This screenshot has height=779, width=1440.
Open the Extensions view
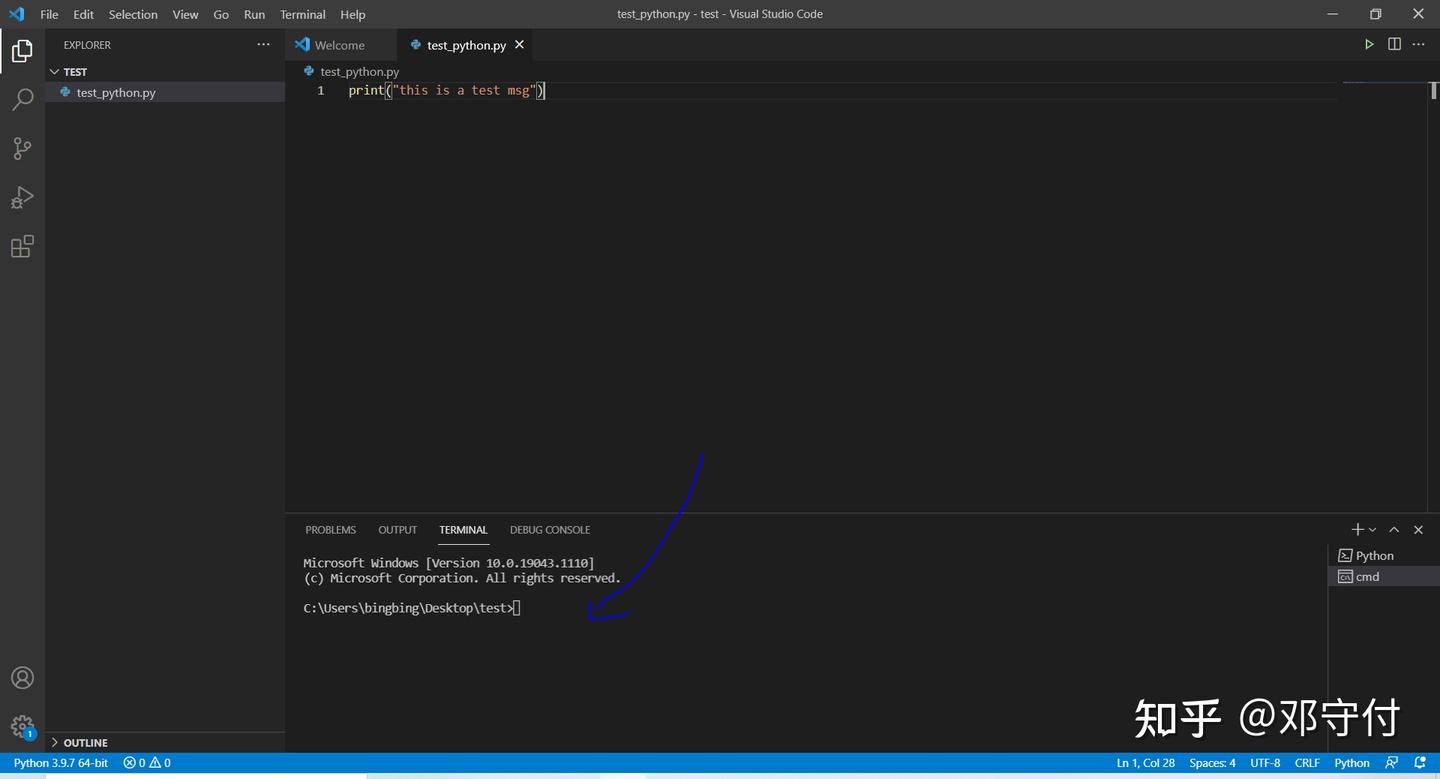(x=22, y=246)
